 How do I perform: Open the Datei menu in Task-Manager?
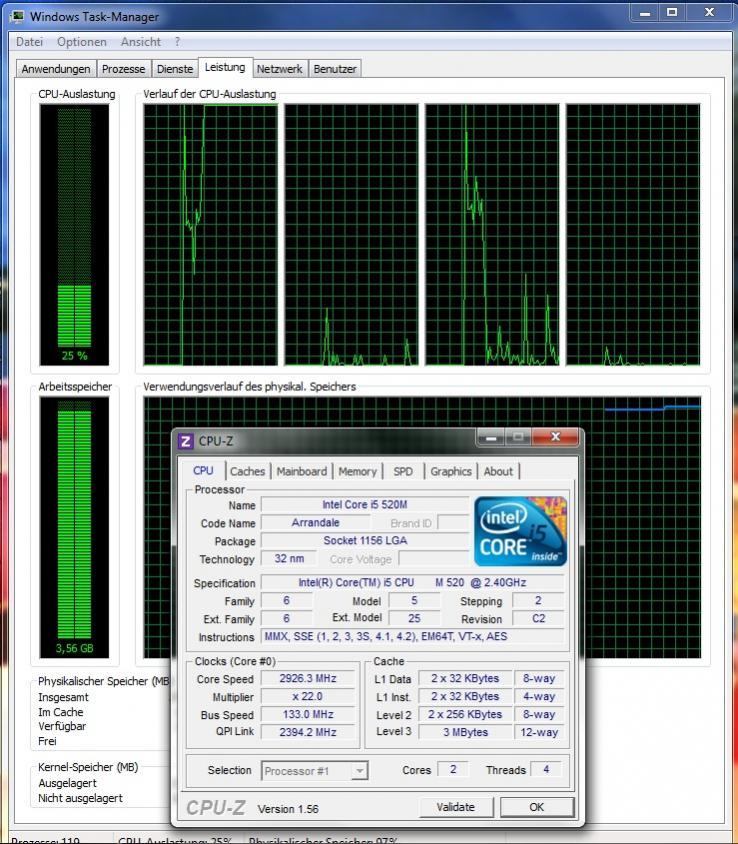point(29,42)
